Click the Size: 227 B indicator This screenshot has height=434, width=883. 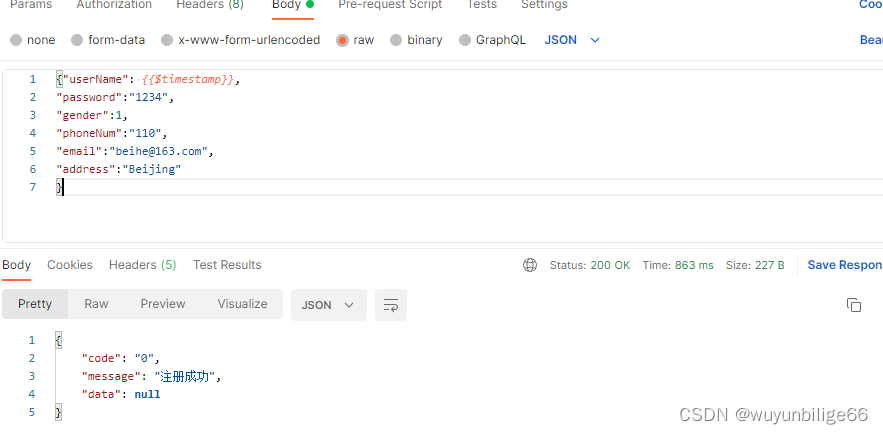point(755,265)
